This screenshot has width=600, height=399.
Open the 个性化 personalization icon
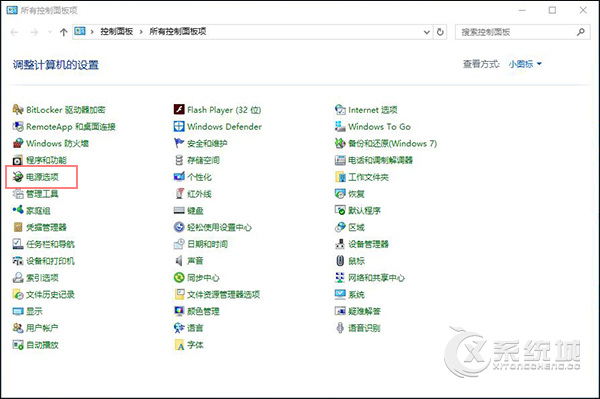[179, 177]
